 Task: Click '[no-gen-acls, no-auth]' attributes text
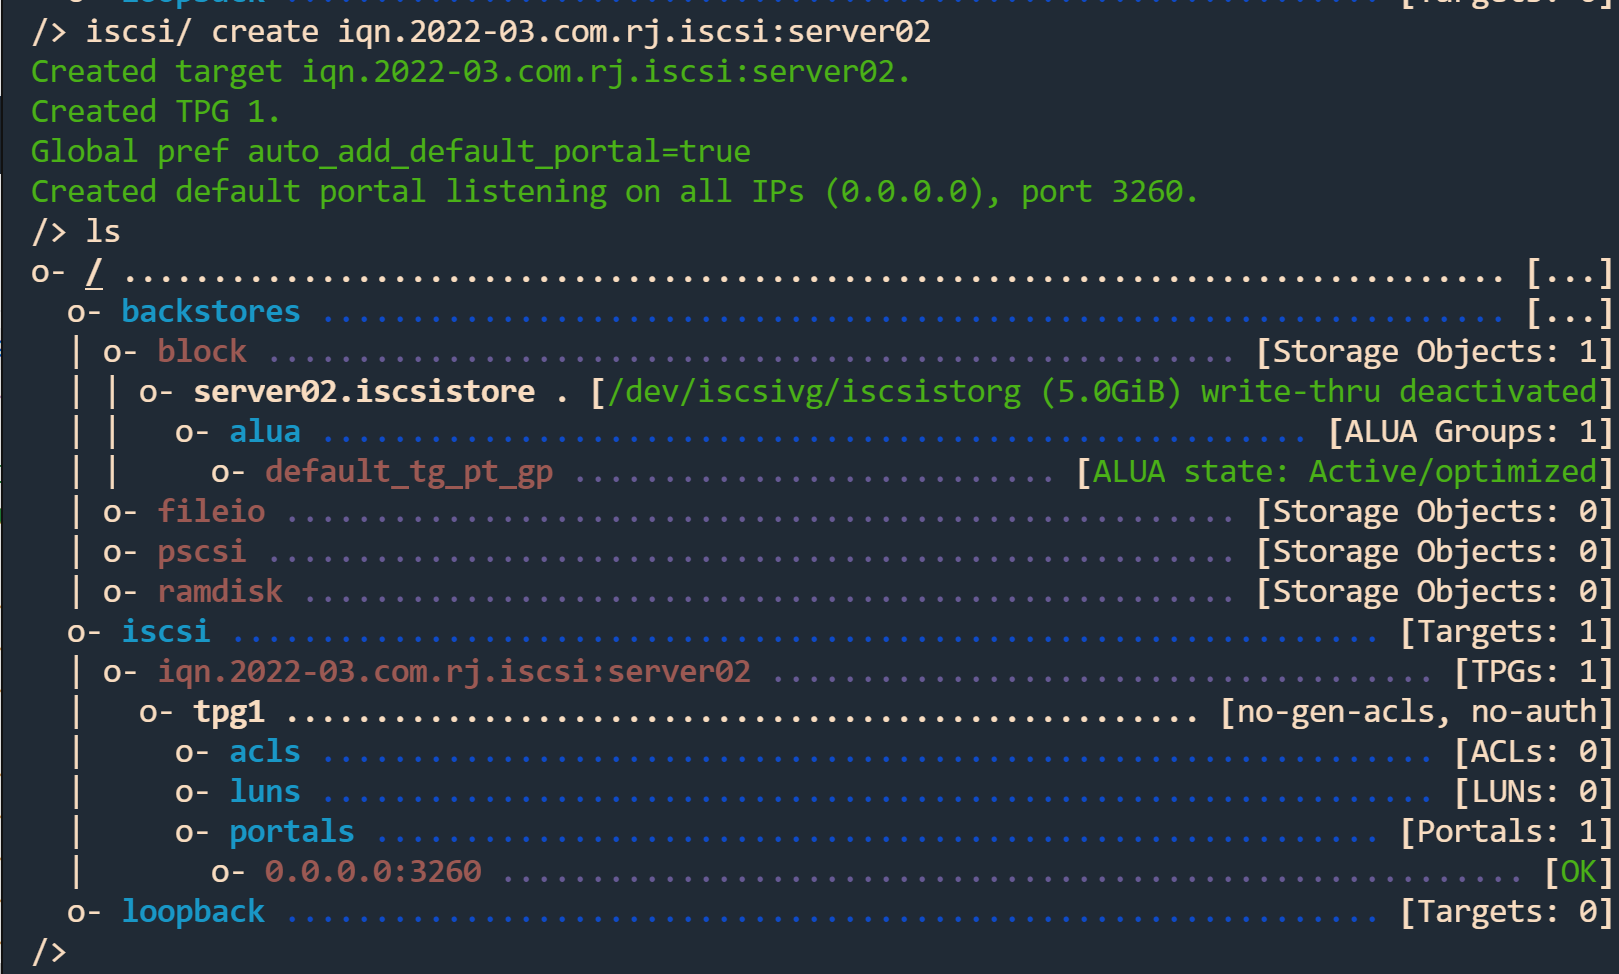tap(1417, 712)
